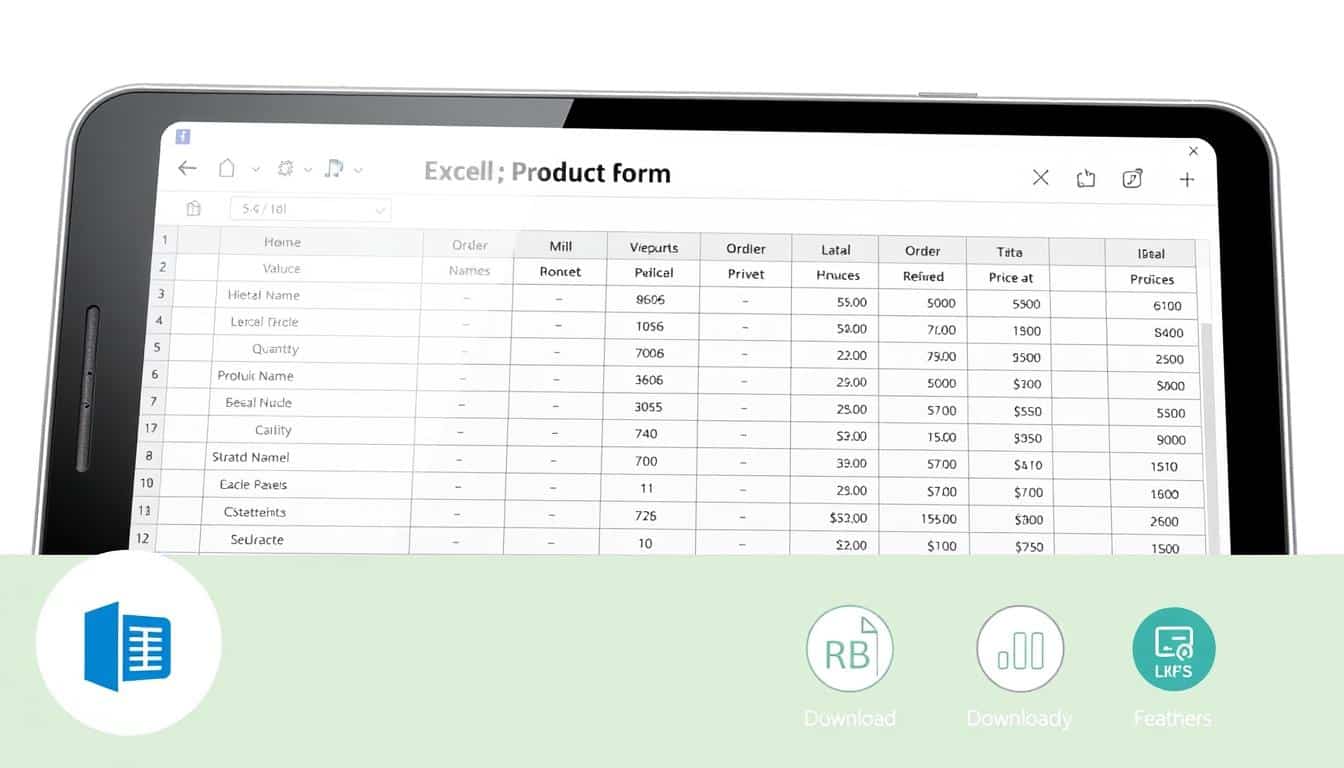Click the 'Pelical' cell in row 2
The width and height of the screenshot is (1344, 768).
tap(654, 272)
